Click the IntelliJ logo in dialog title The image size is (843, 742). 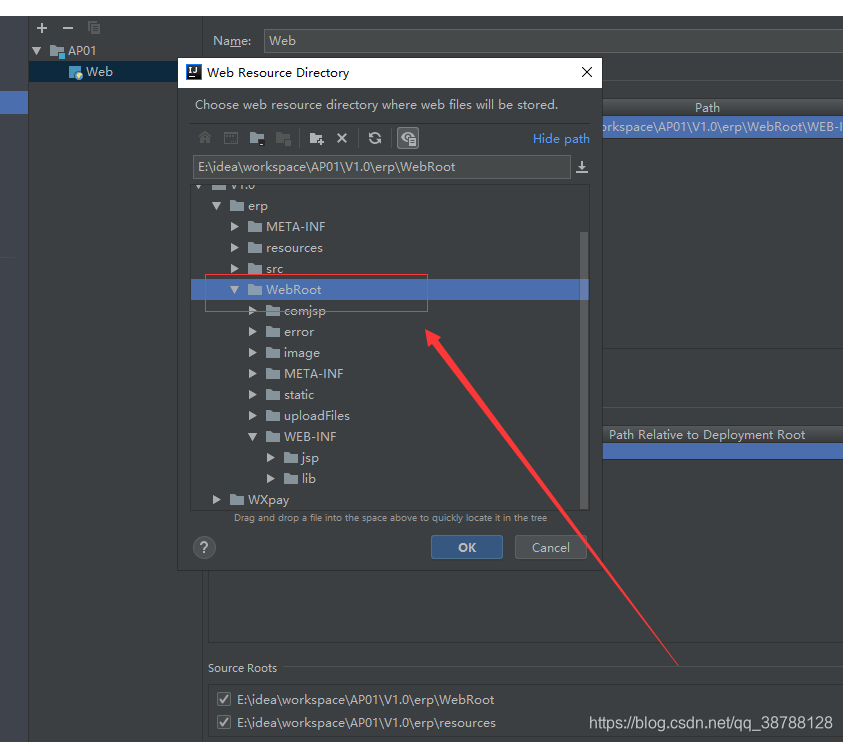click(194, 72)
